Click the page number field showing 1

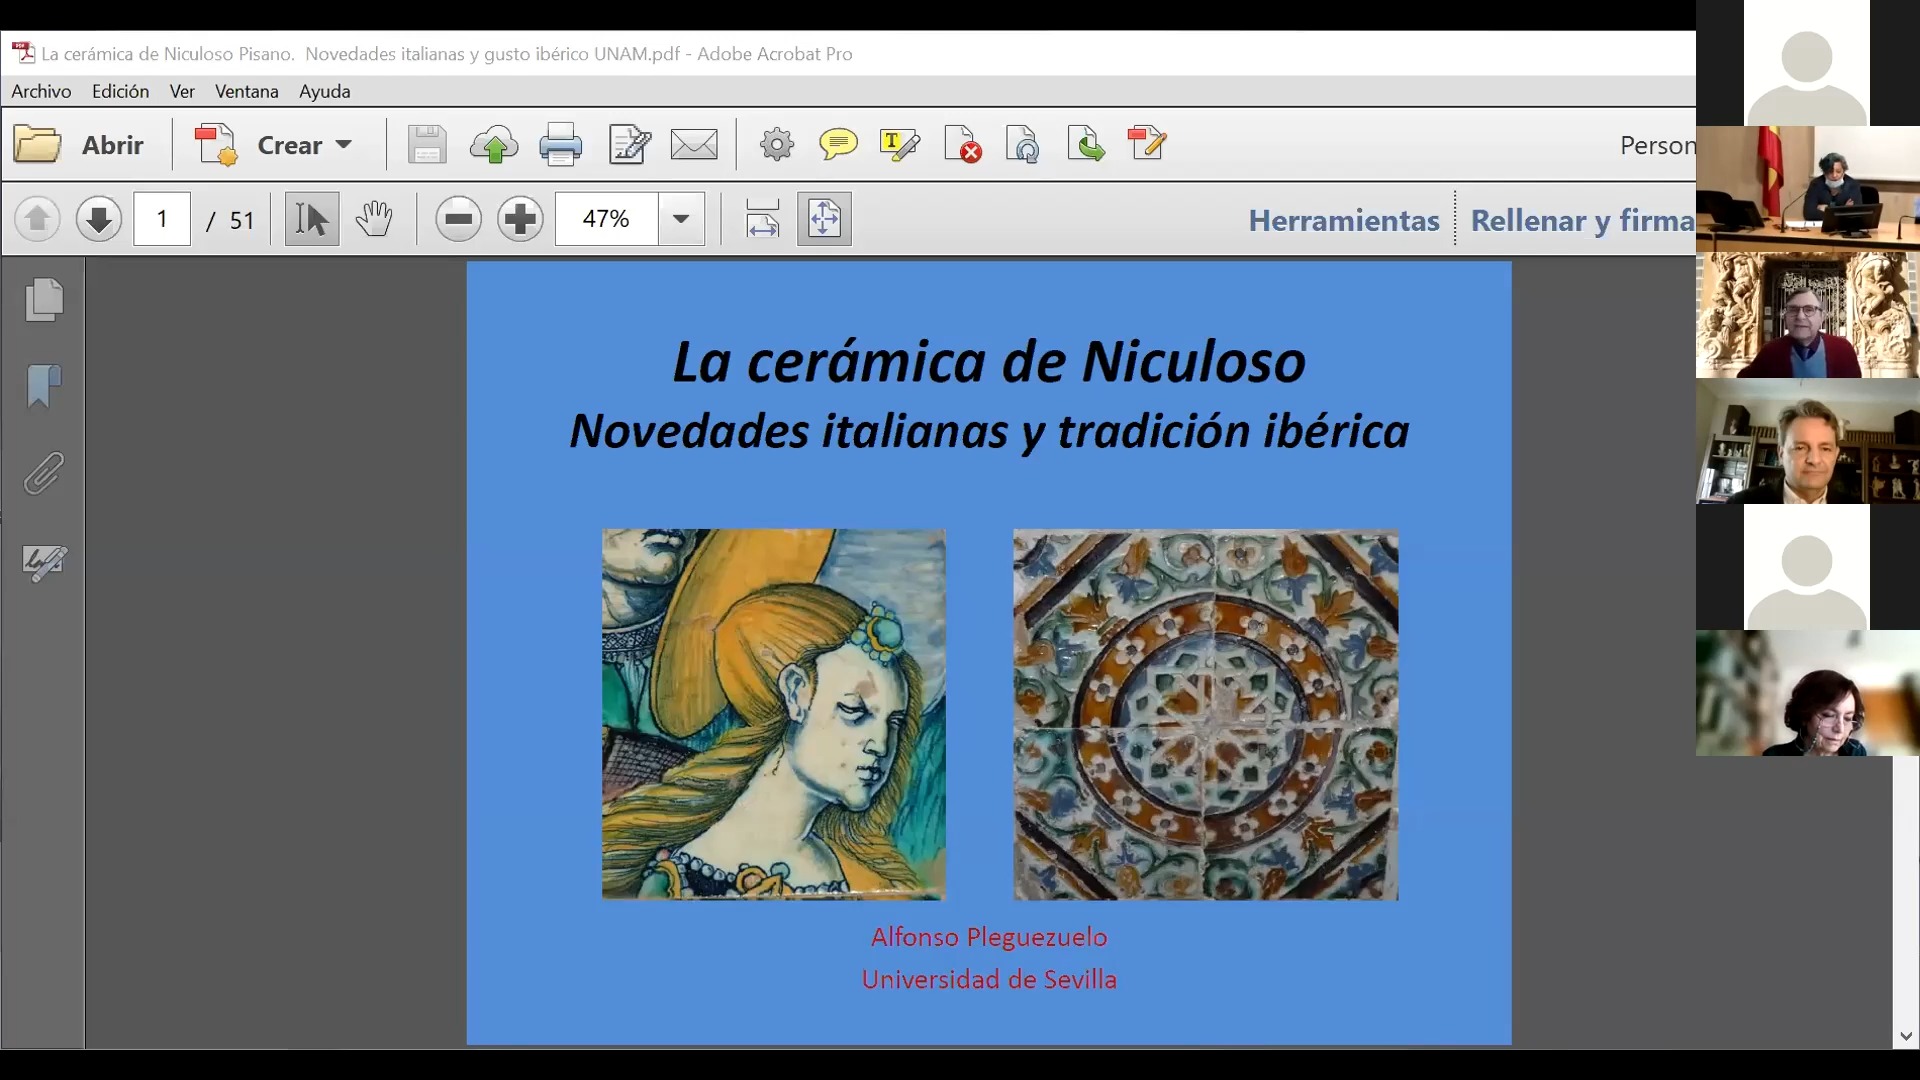(x=162, y=219)
